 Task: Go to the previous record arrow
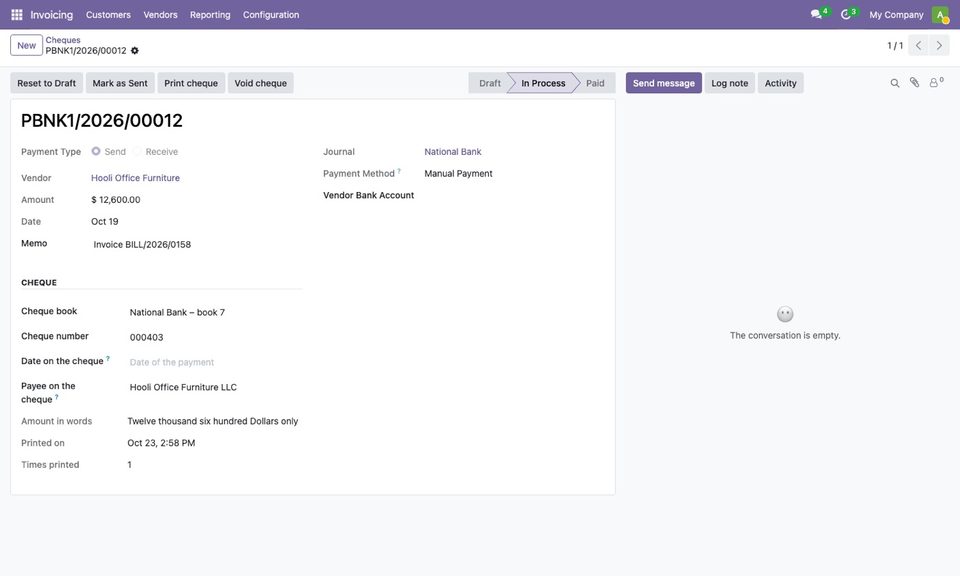point(918,45)
